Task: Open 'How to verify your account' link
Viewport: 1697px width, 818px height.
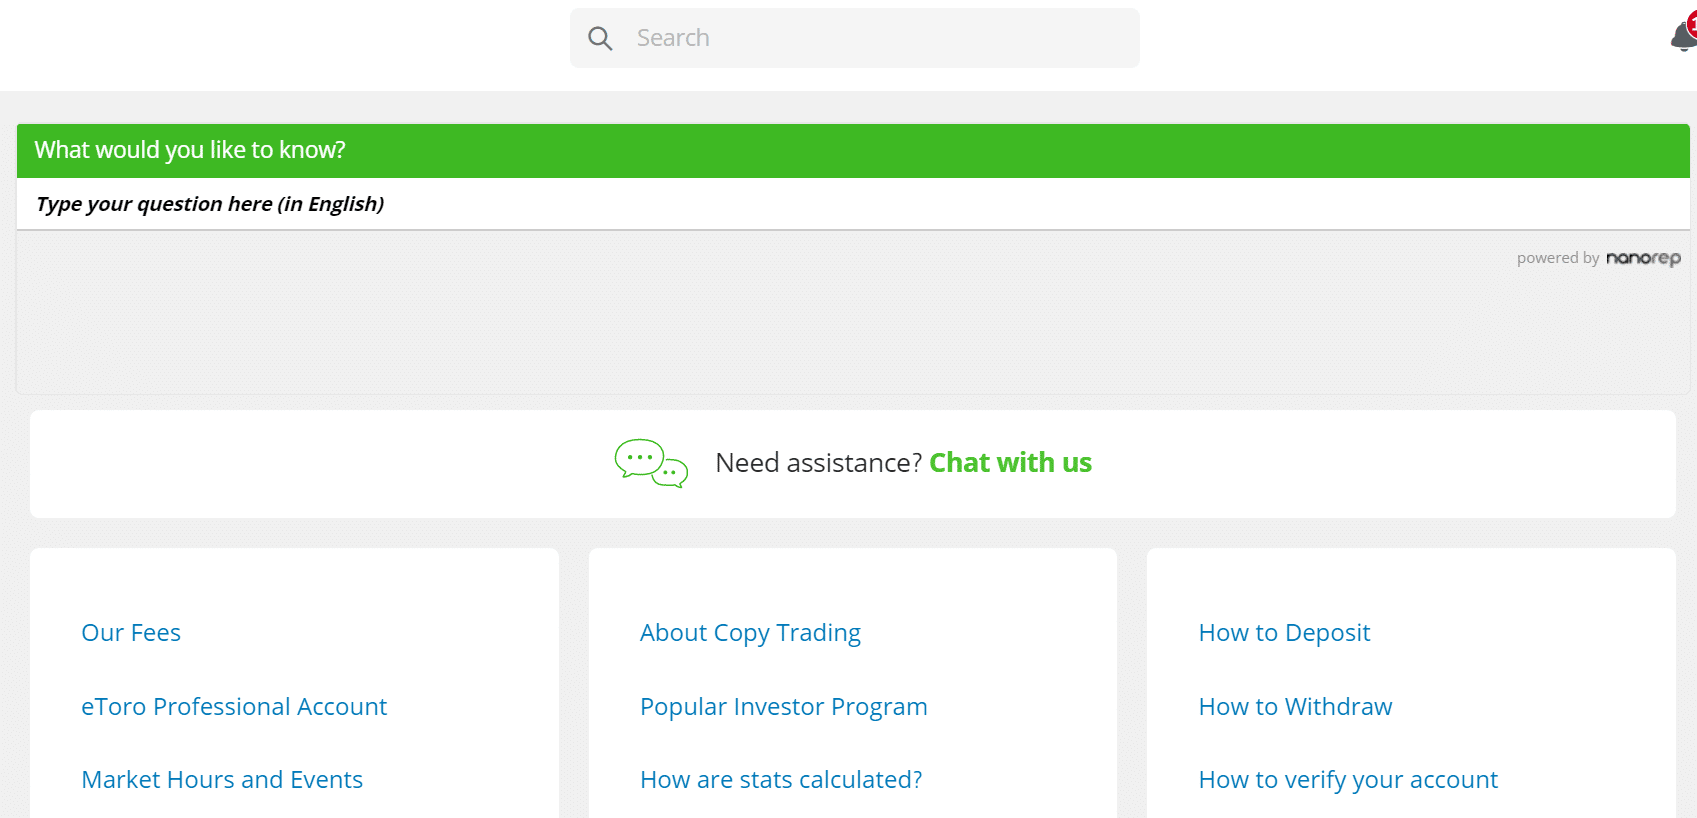Action: click(x=1348, y=780)
